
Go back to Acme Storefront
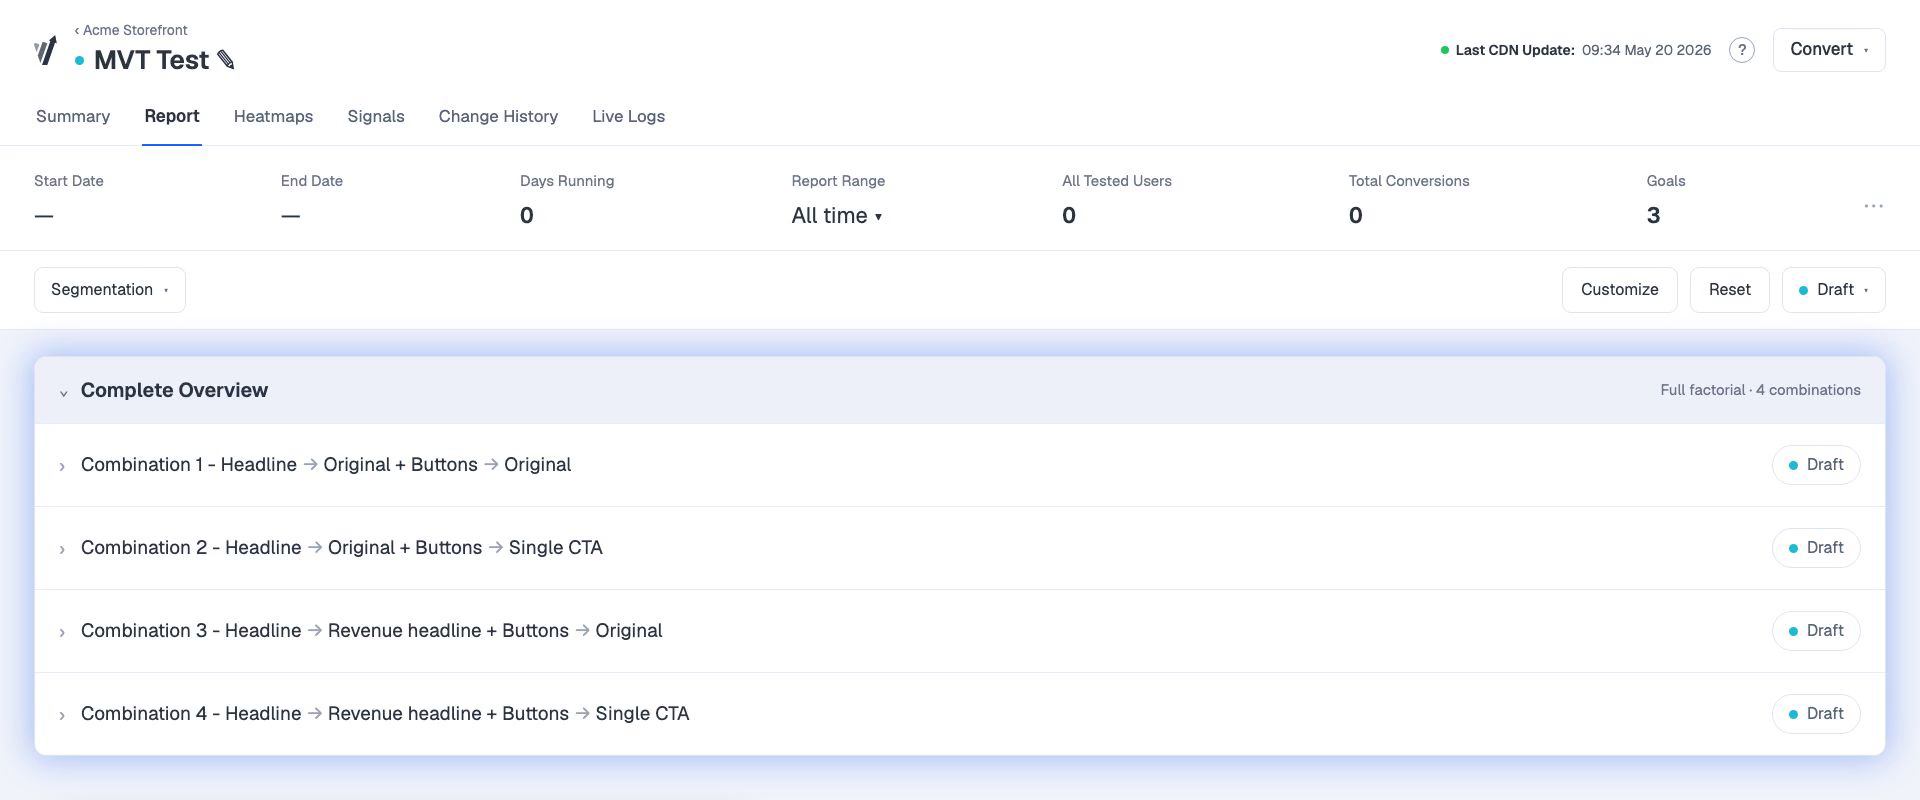pos(131,30)
